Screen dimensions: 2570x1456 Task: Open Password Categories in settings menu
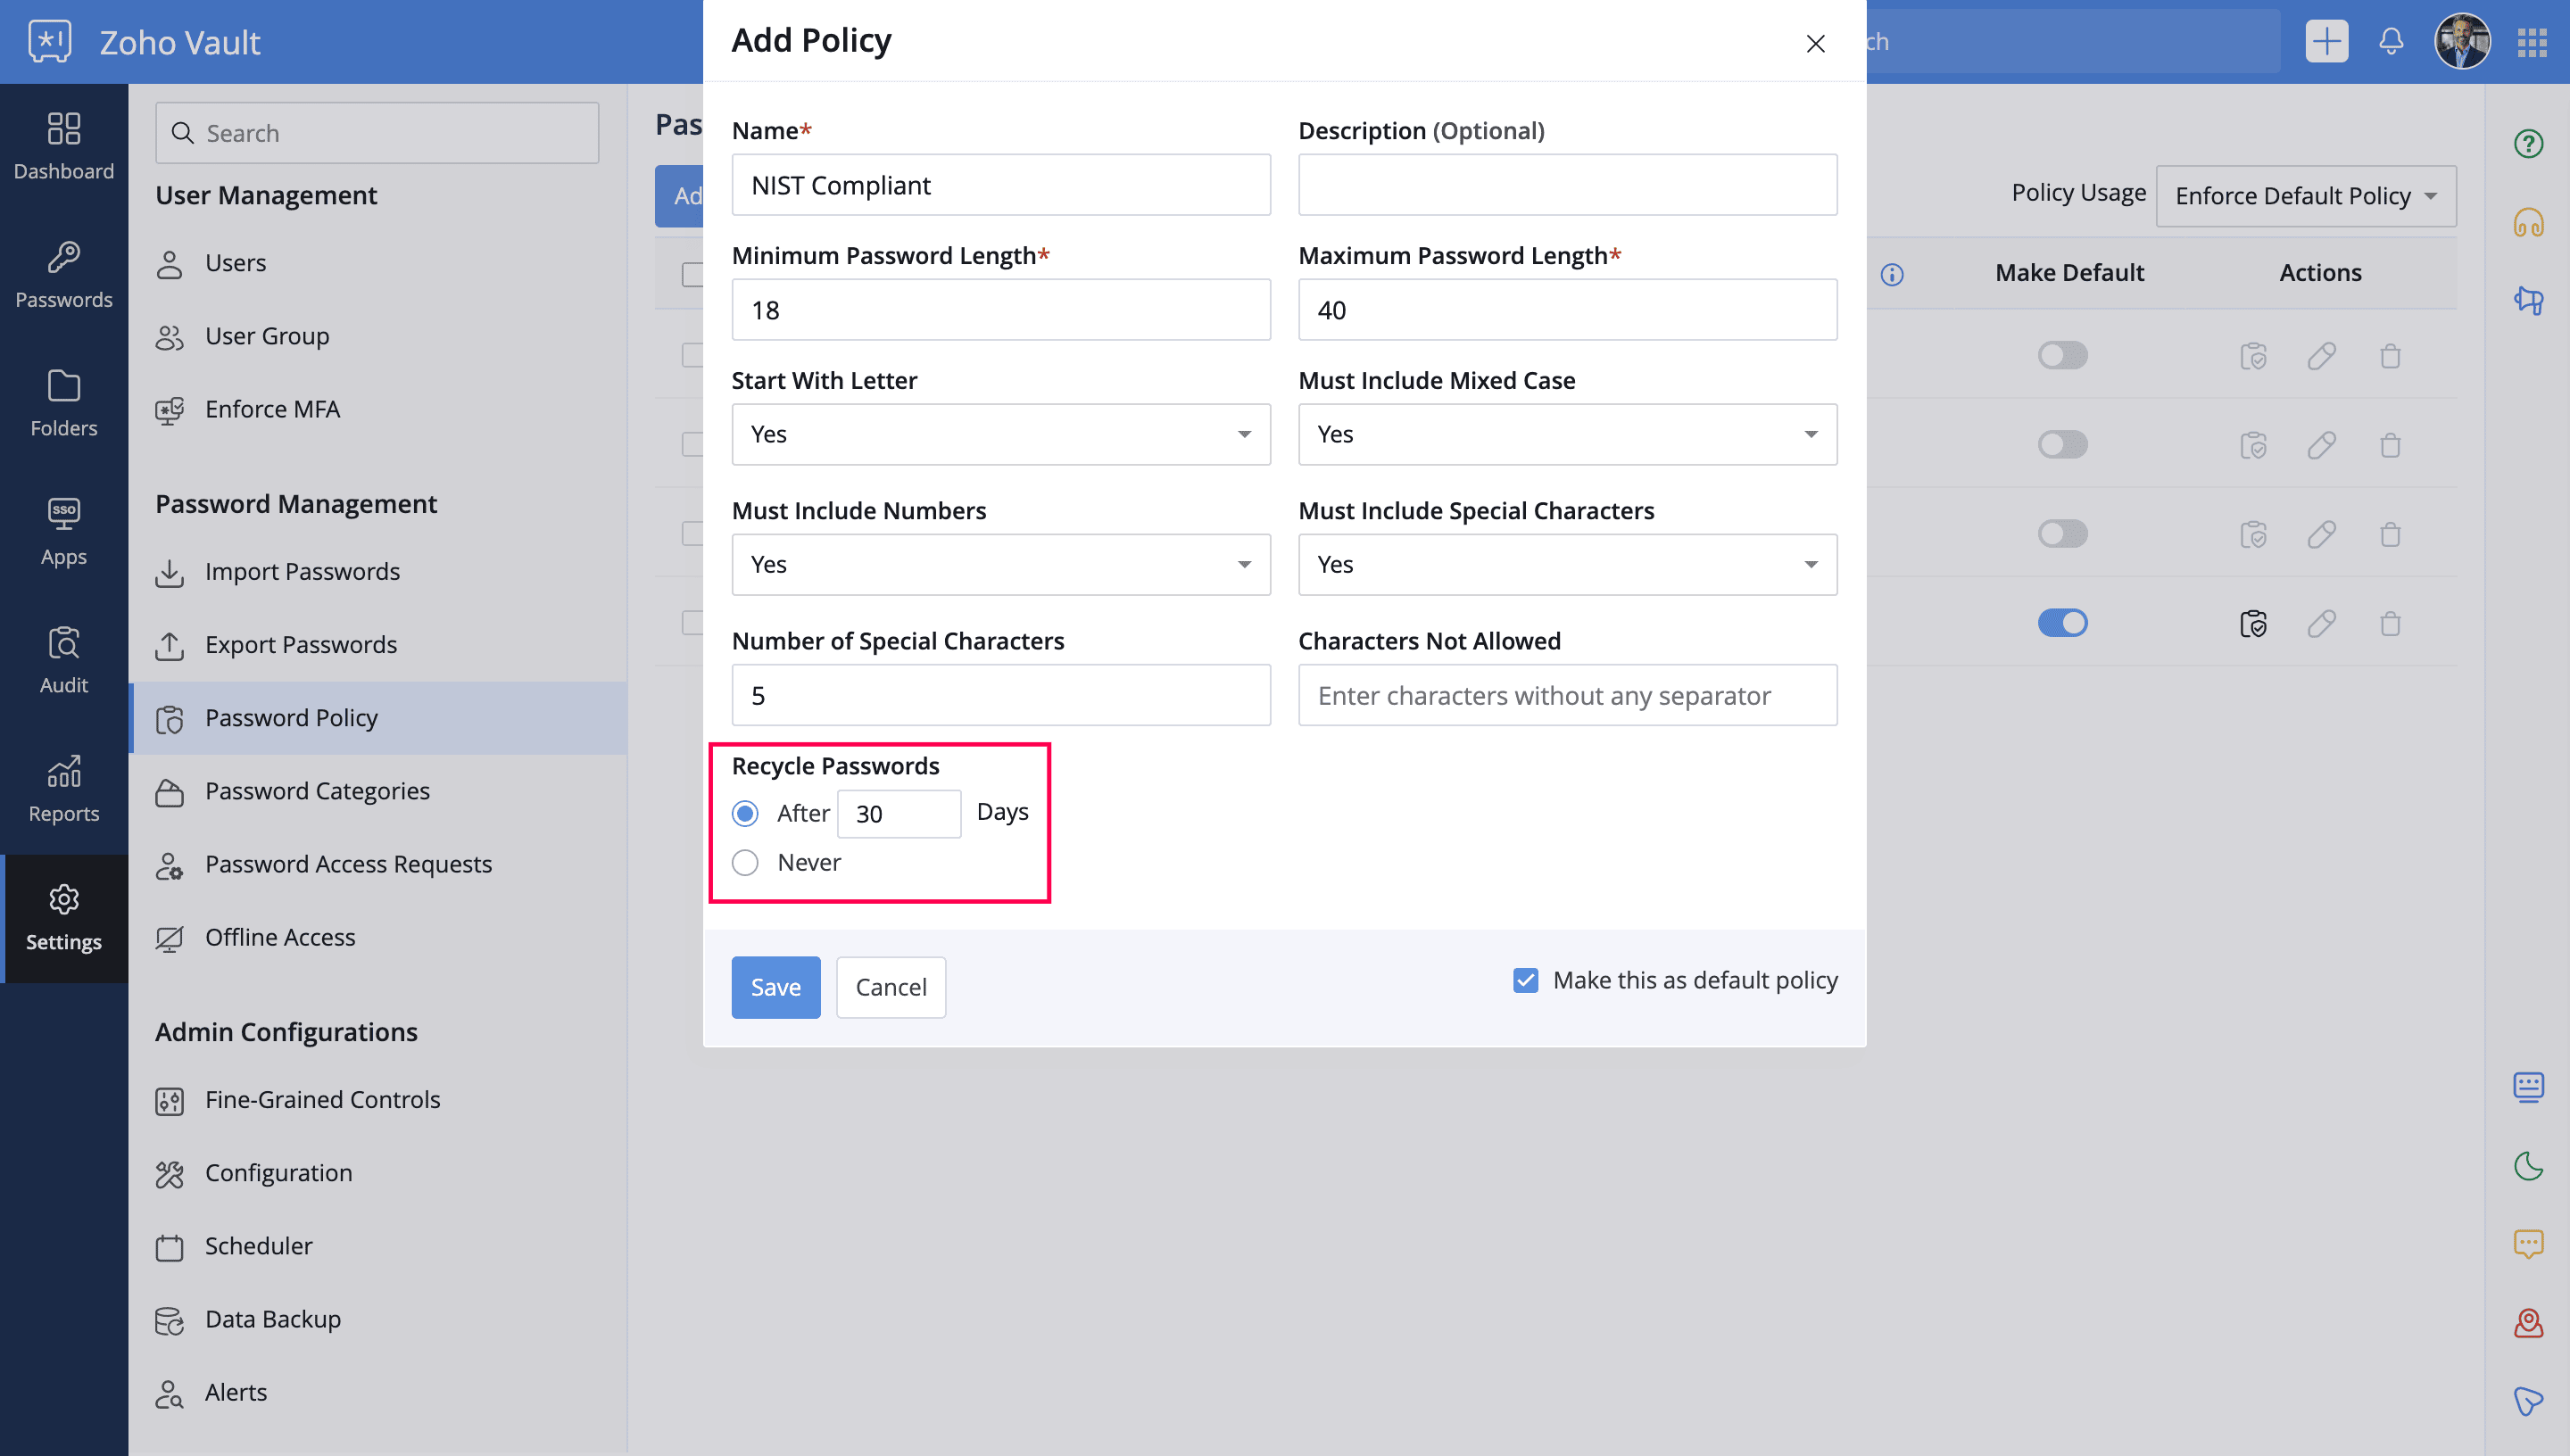point(317,791)
